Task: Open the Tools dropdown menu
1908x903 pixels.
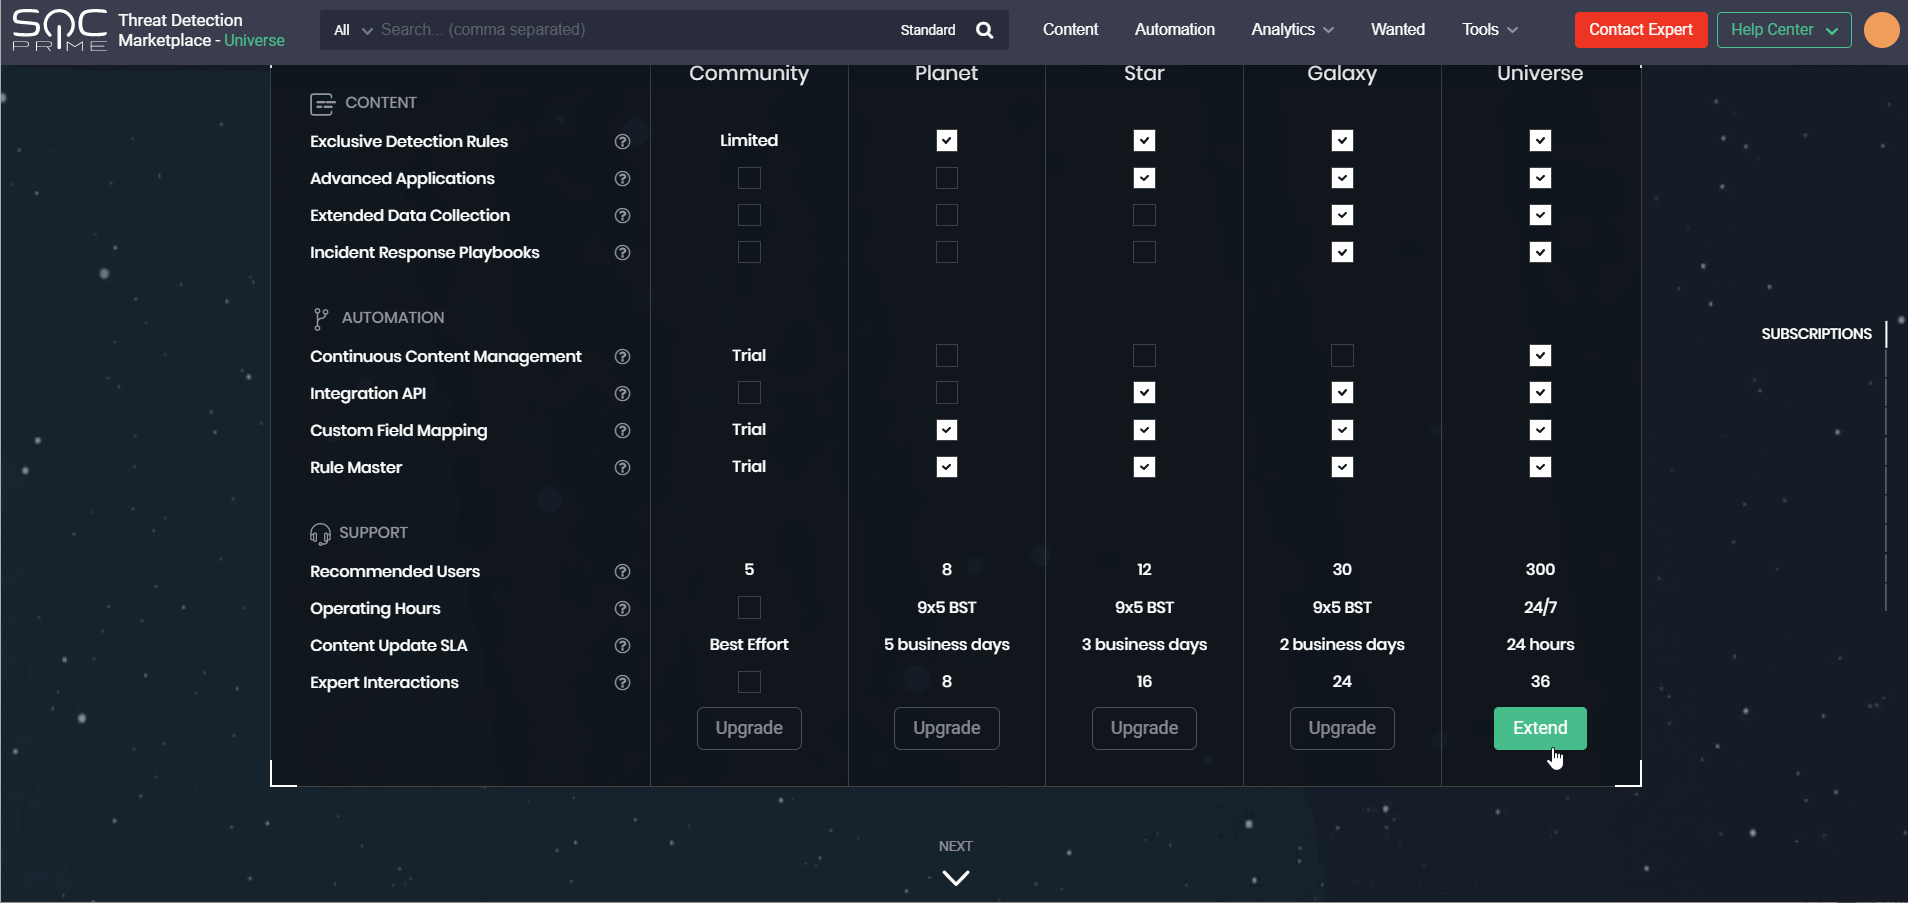Action: point(1489,30)
